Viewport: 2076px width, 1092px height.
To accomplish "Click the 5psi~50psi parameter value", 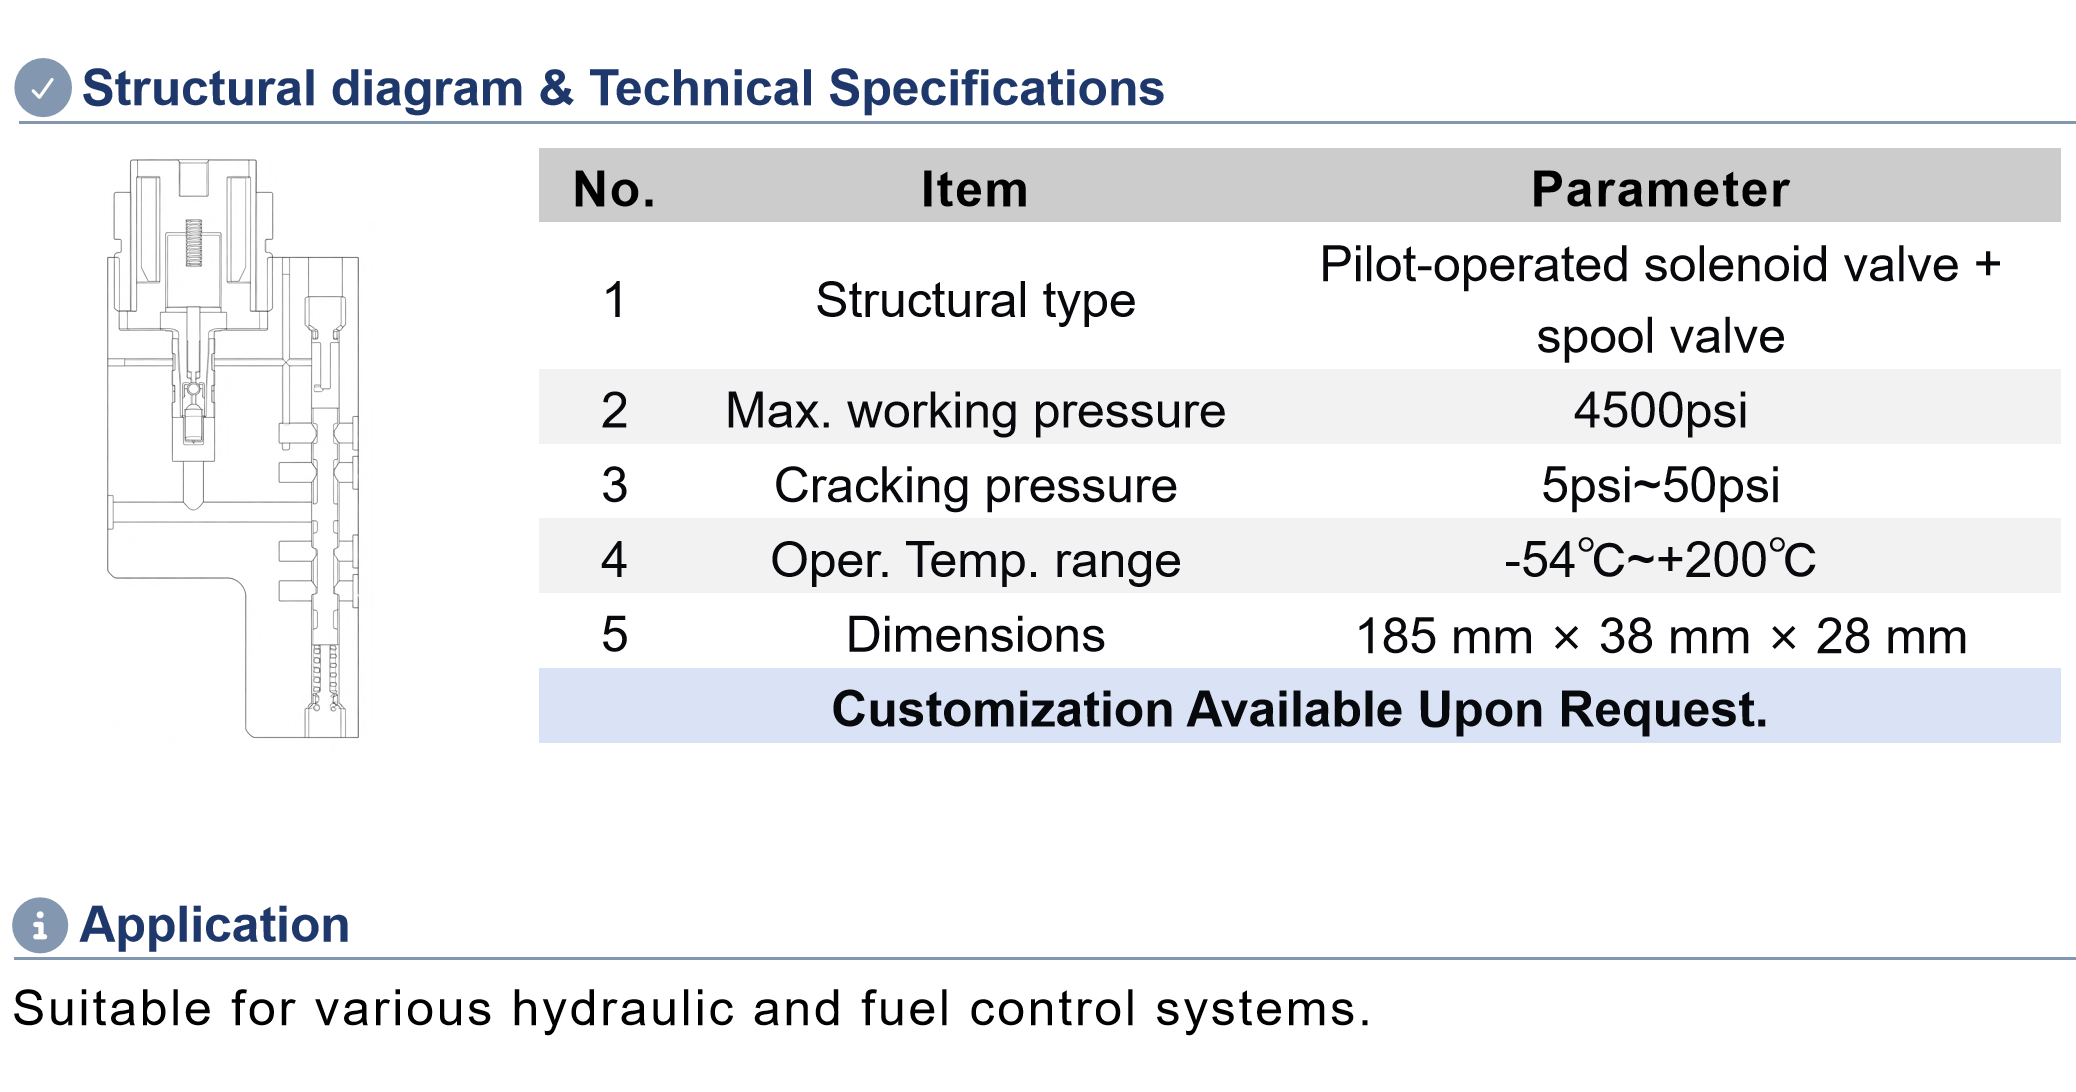I will click(1660, 485).
